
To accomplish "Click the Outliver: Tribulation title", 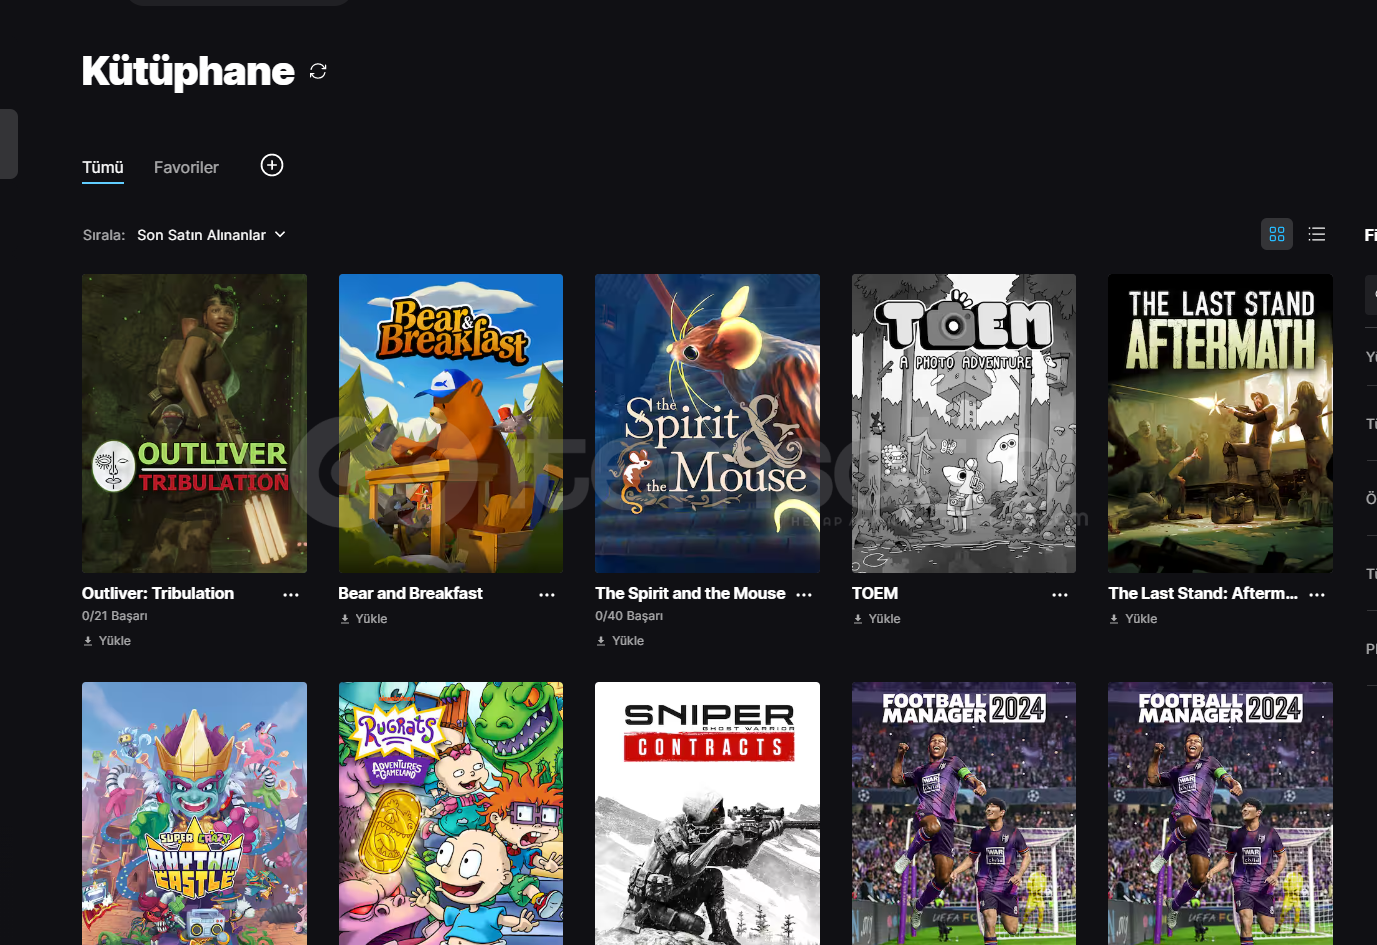I will tap(158, 593).
